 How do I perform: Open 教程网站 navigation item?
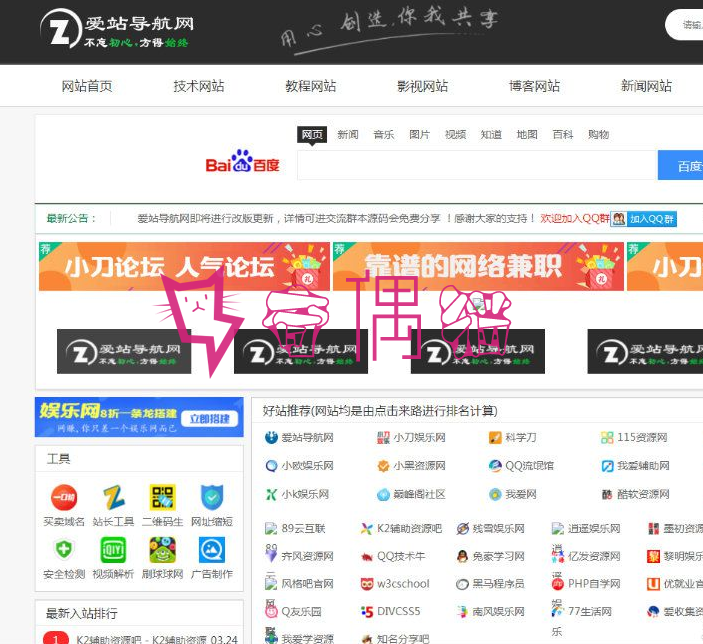click(311, 86)
